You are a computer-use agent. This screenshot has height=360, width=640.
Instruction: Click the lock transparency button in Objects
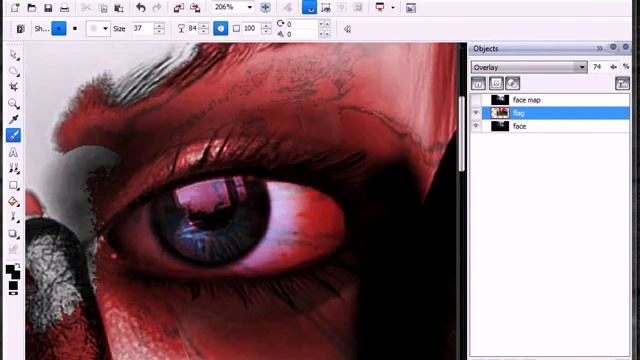[x=478, y=84]
